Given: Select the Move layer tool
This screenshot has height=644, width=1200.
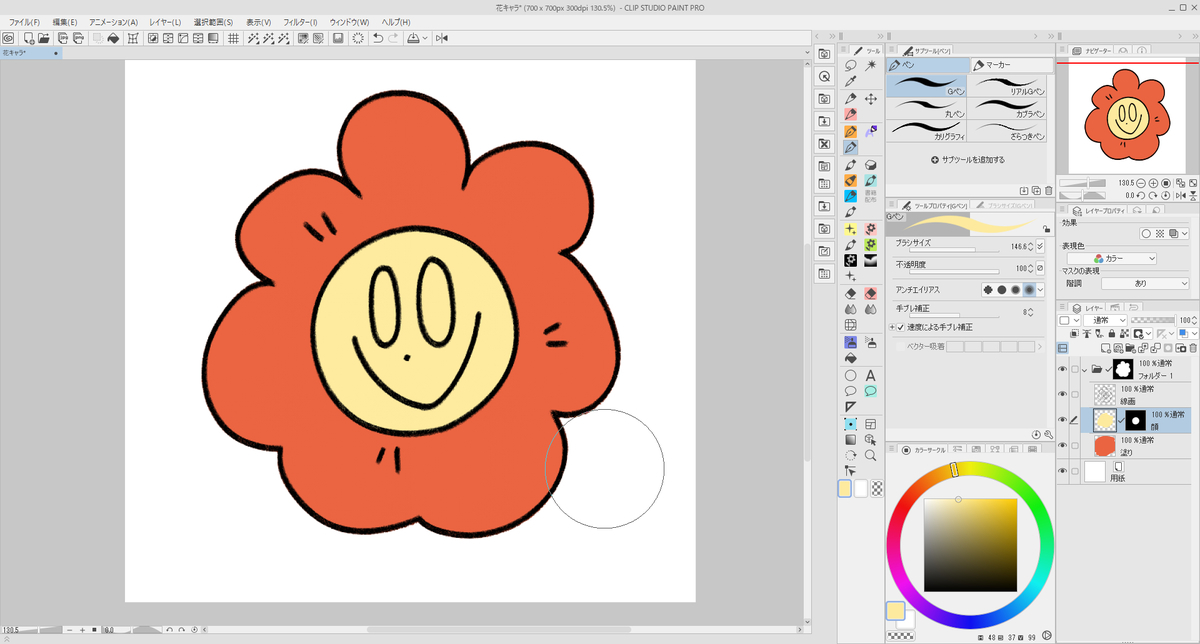Looking at the screenshot, I should 870,98.
